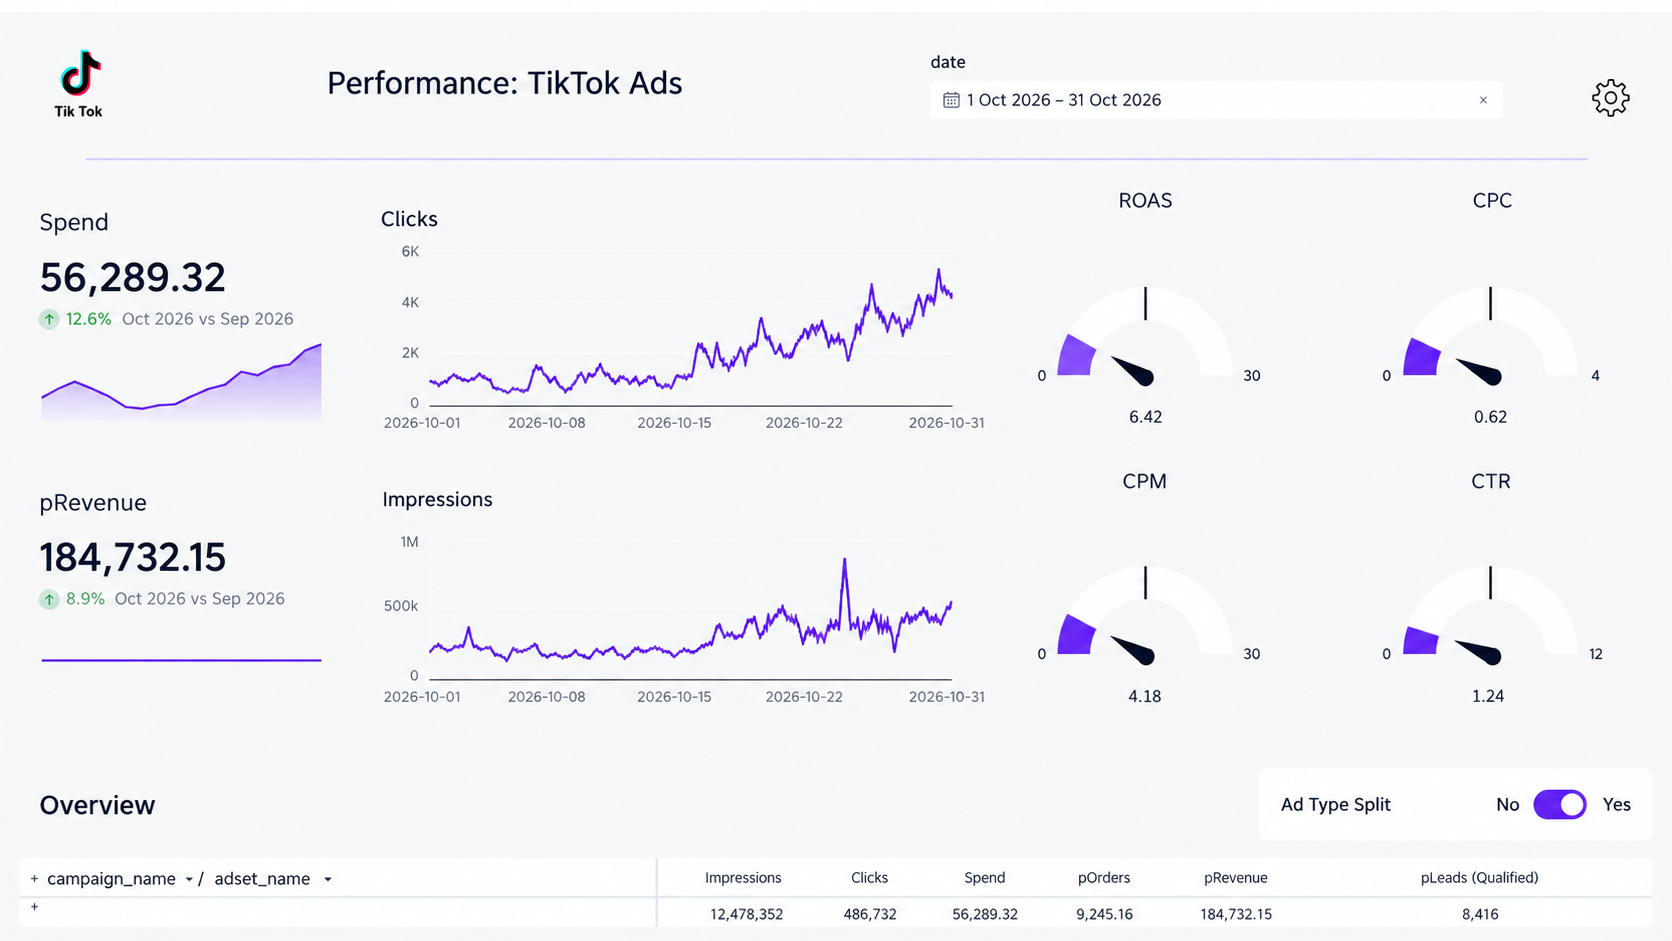
Task: Click table cell 12,478,352
Action: coord(747,914)
